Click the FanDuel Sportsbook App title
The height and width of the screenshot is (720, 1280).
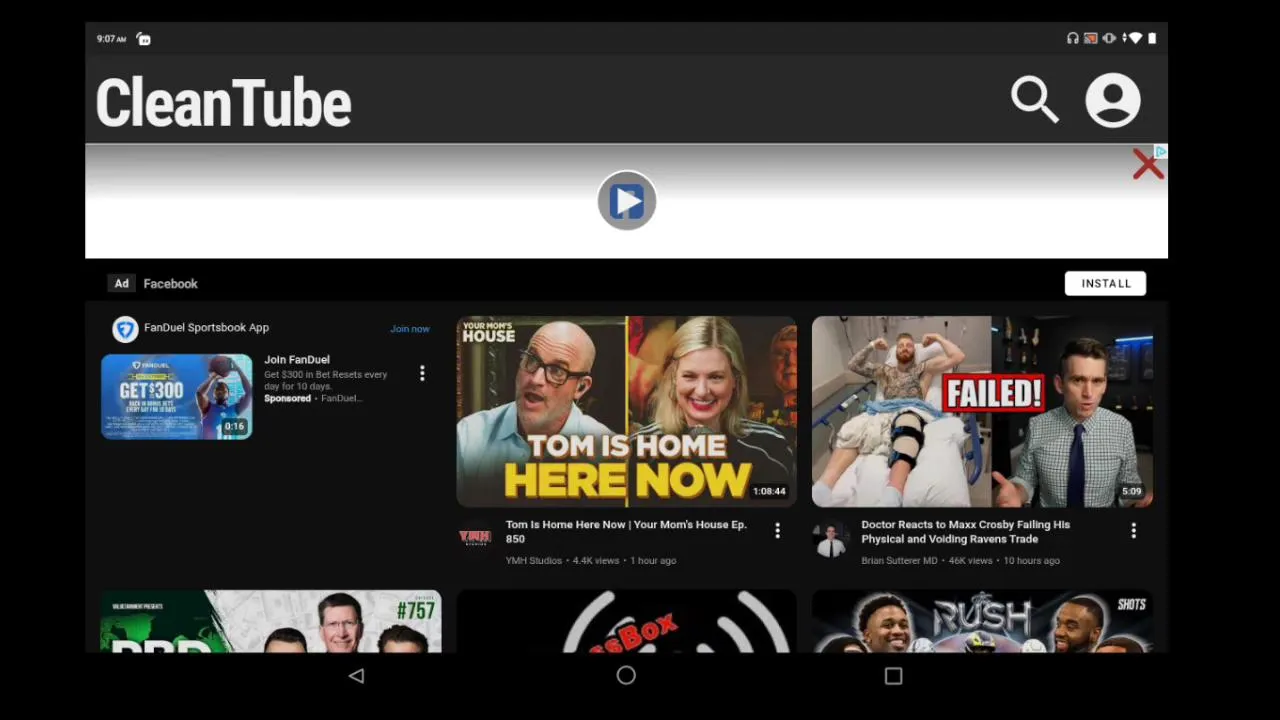pos(206,328)
